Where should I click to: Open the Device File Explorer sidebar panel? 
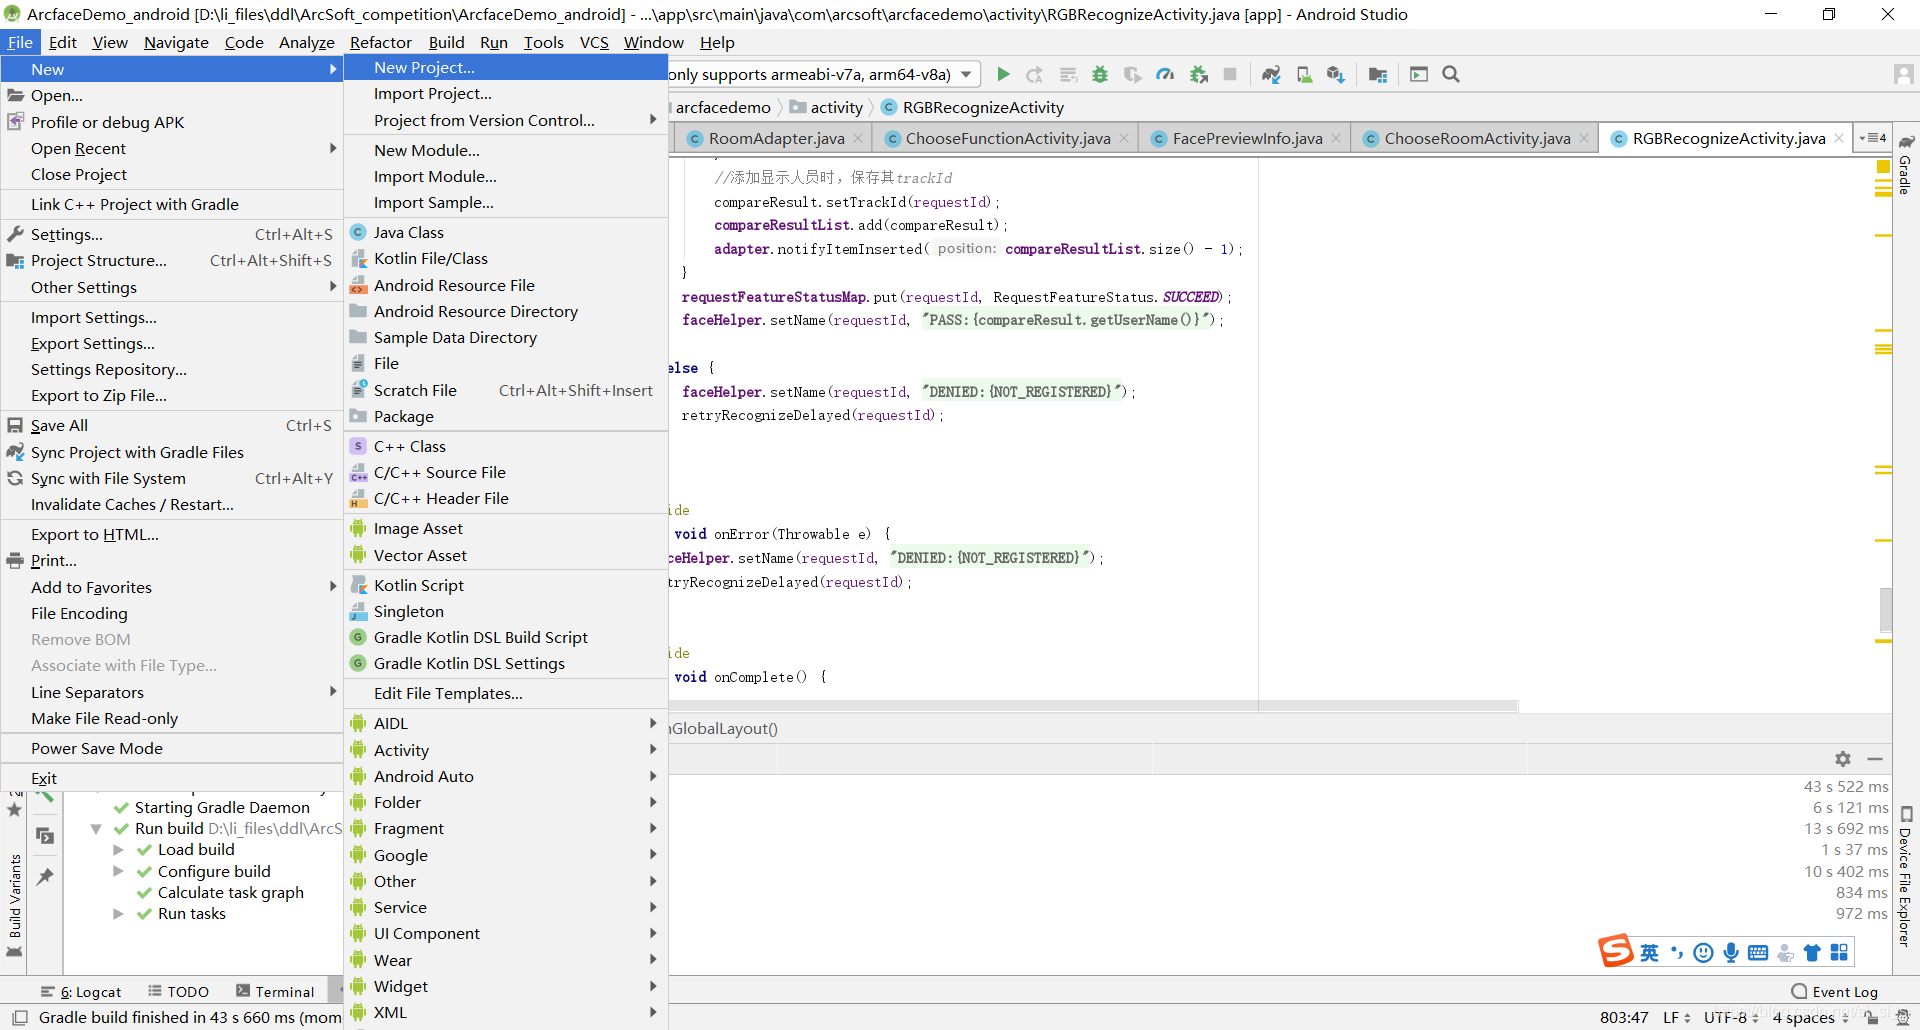click(1903, 880)
